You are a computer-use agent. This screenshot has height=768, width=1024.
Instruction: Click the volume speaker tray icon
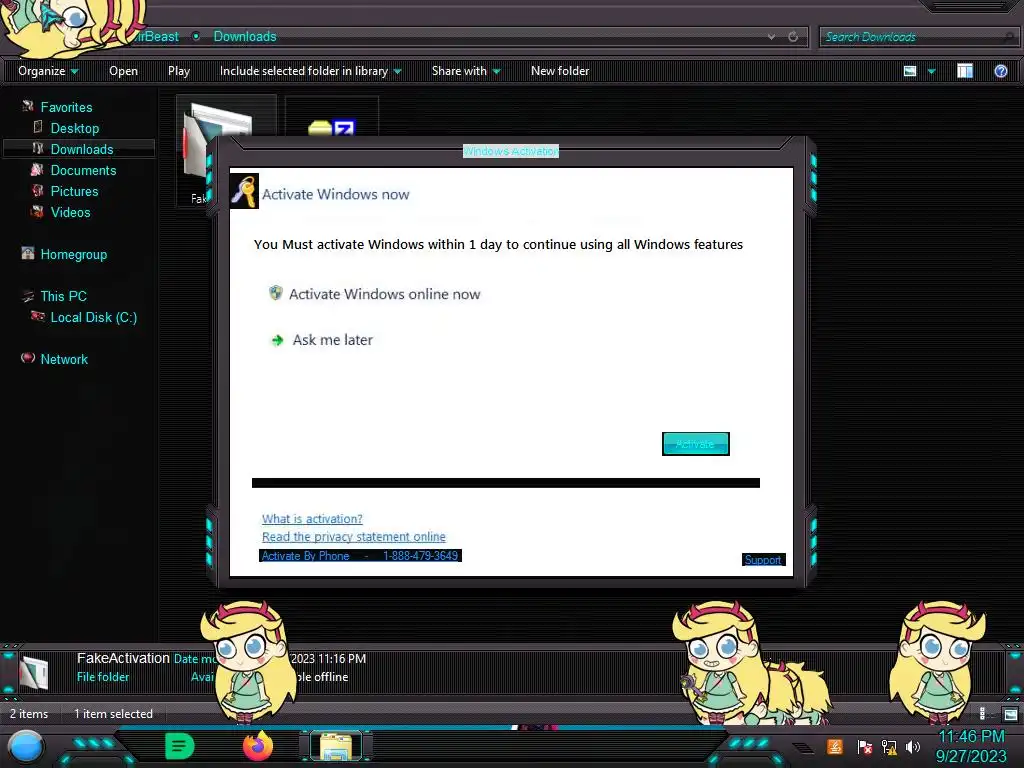[x=912, y=746]
